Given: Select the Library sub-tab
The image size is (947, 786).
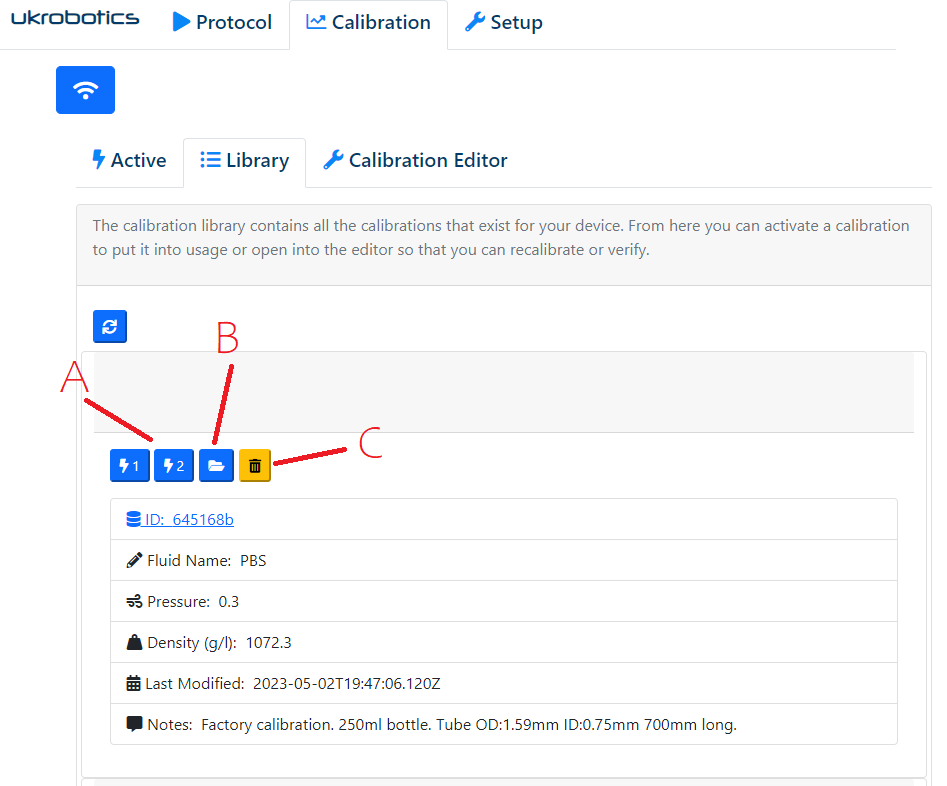Looking at the screenshot, I should [244, 161].
